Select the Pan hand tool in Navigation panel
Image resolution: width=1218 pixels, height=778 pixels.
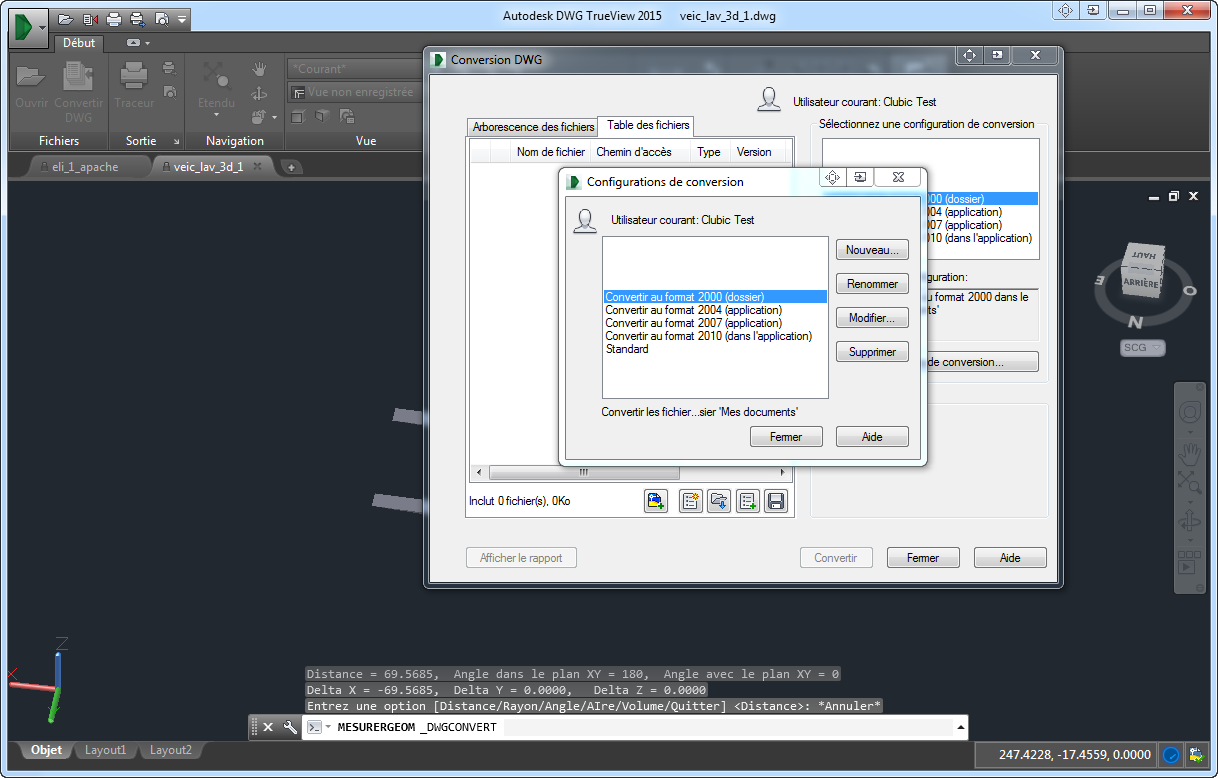pos(259,69)
